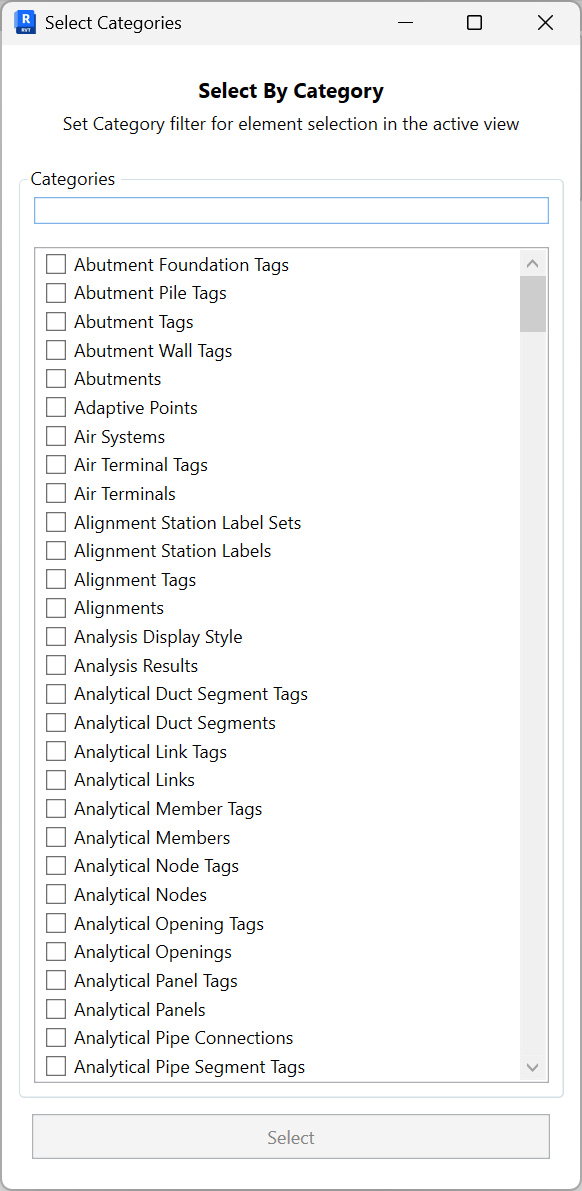Click inside the Categories search field
The height and width of the screenshot is (1191, 582).
(290, 210)
